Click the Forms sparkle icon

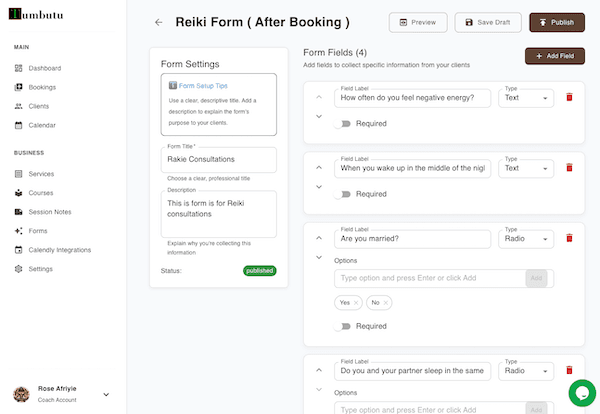point(18,231)
